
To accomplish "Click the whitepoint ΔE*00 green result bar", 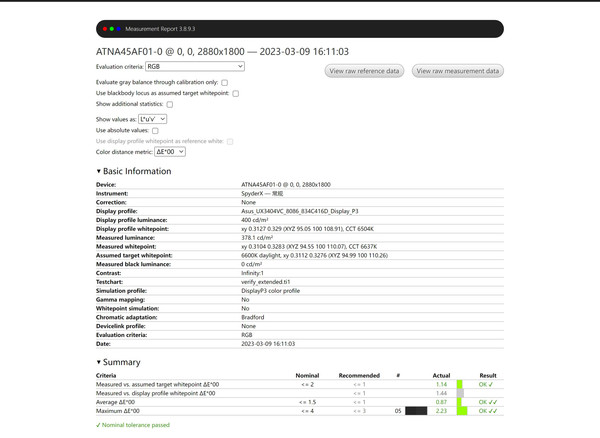I will tap(460, 384).
